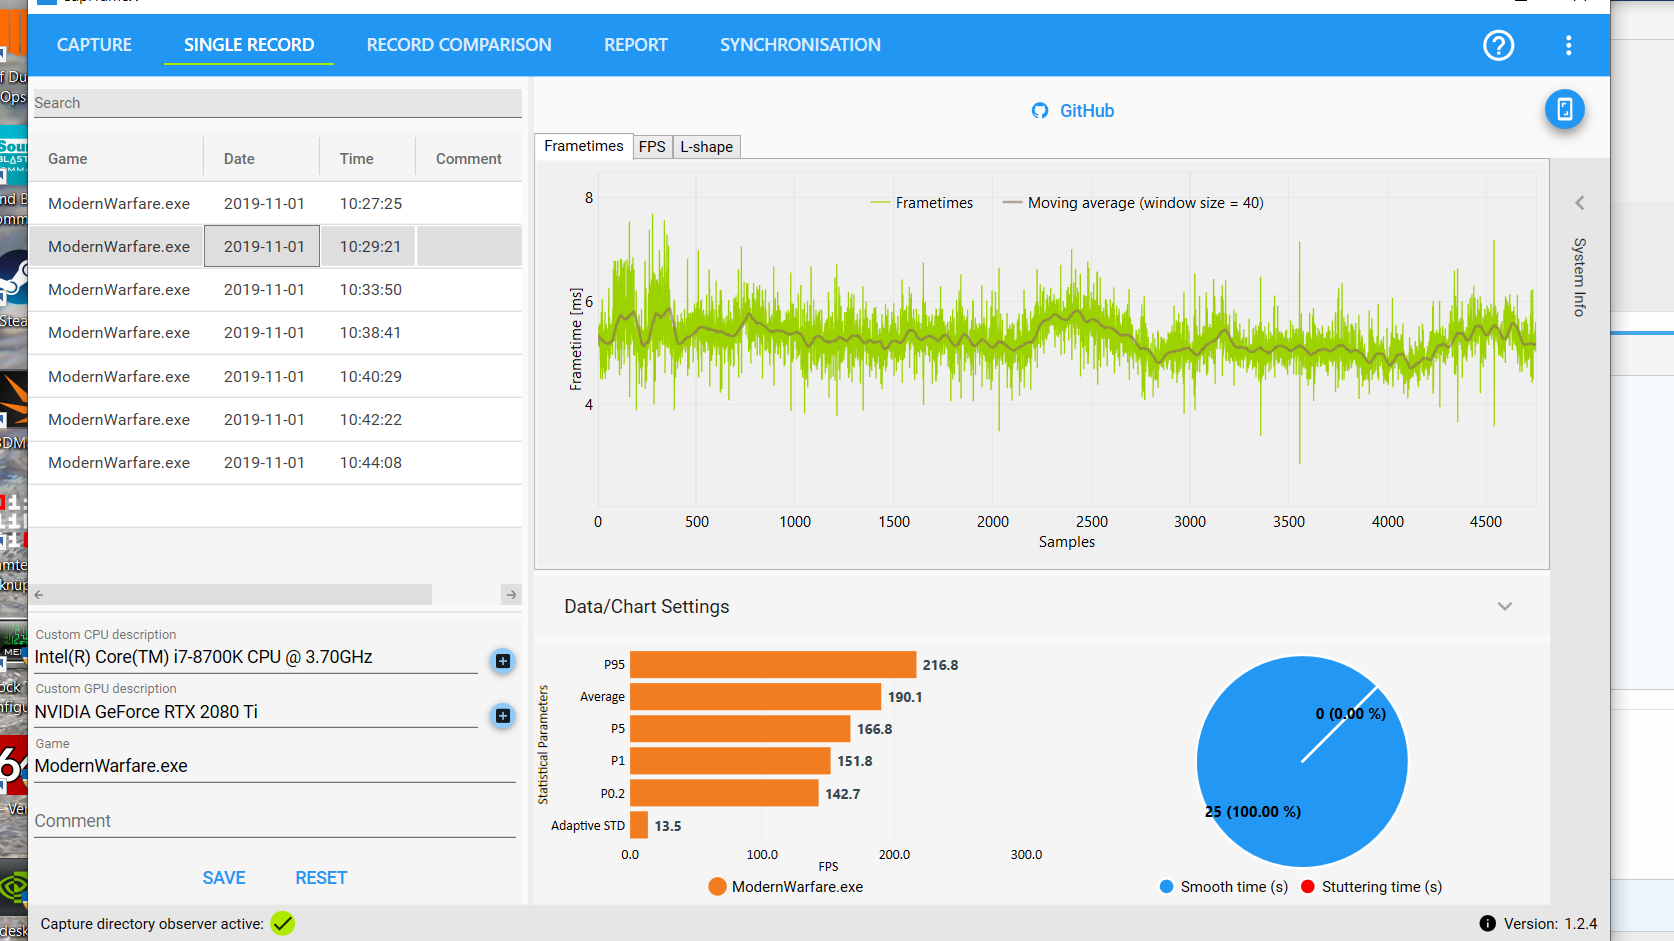Screen dimensions: 1674x941
Task: Click the record list scroll left arrow
Action: pyautogui.click(x=39, y=594)
